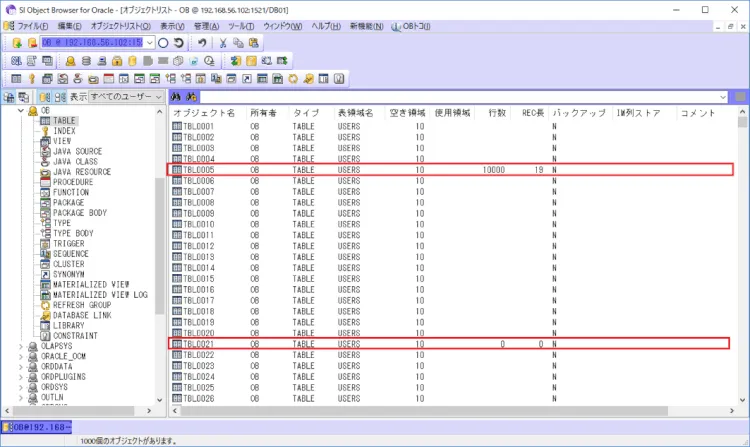Click the circle icon beside the connection combo
The image size is (750, 447).
tap(163, 43)
